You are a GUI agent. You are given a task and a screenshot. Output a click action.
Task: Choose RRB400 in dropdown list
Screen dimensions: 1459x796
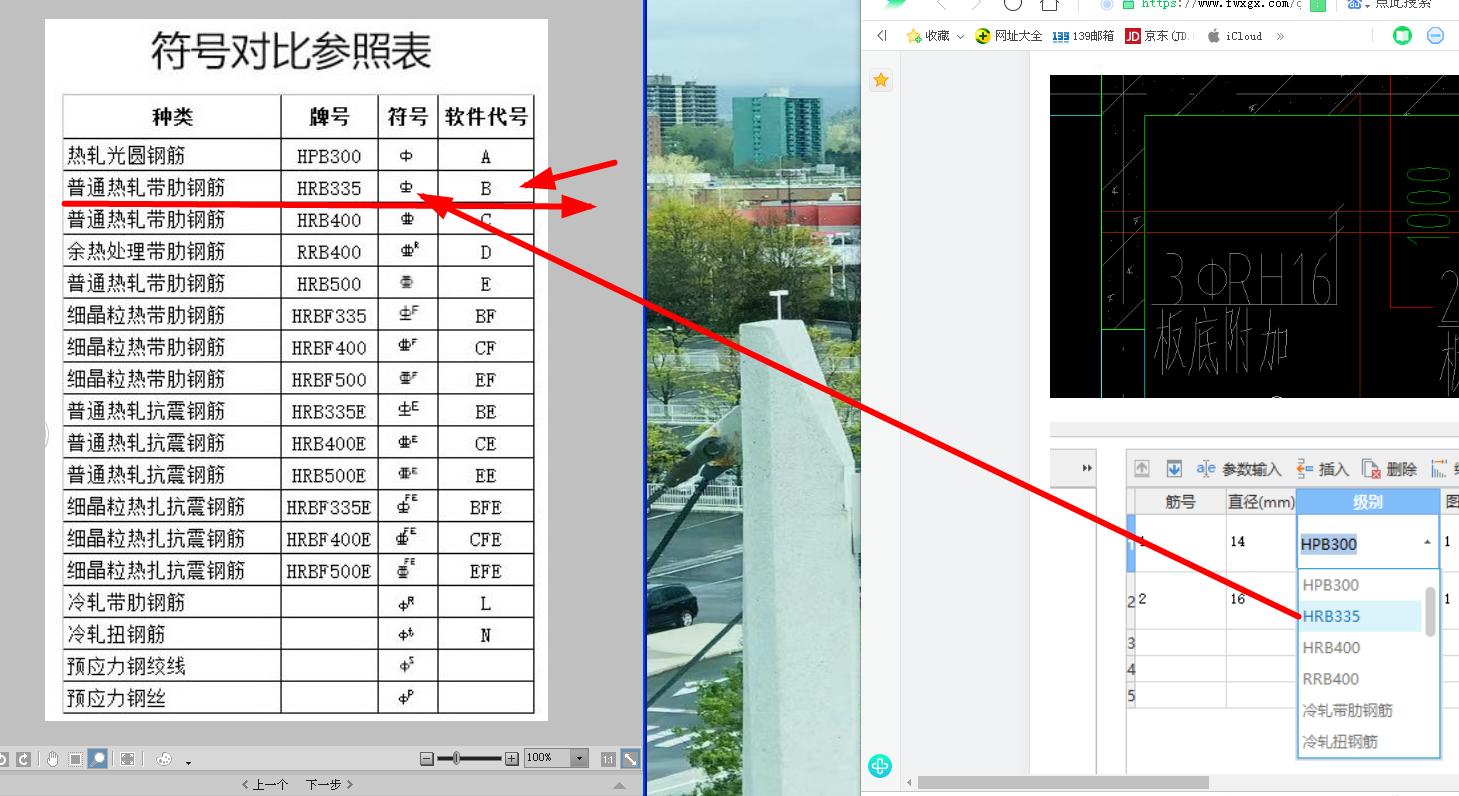tap(1359, 679)
